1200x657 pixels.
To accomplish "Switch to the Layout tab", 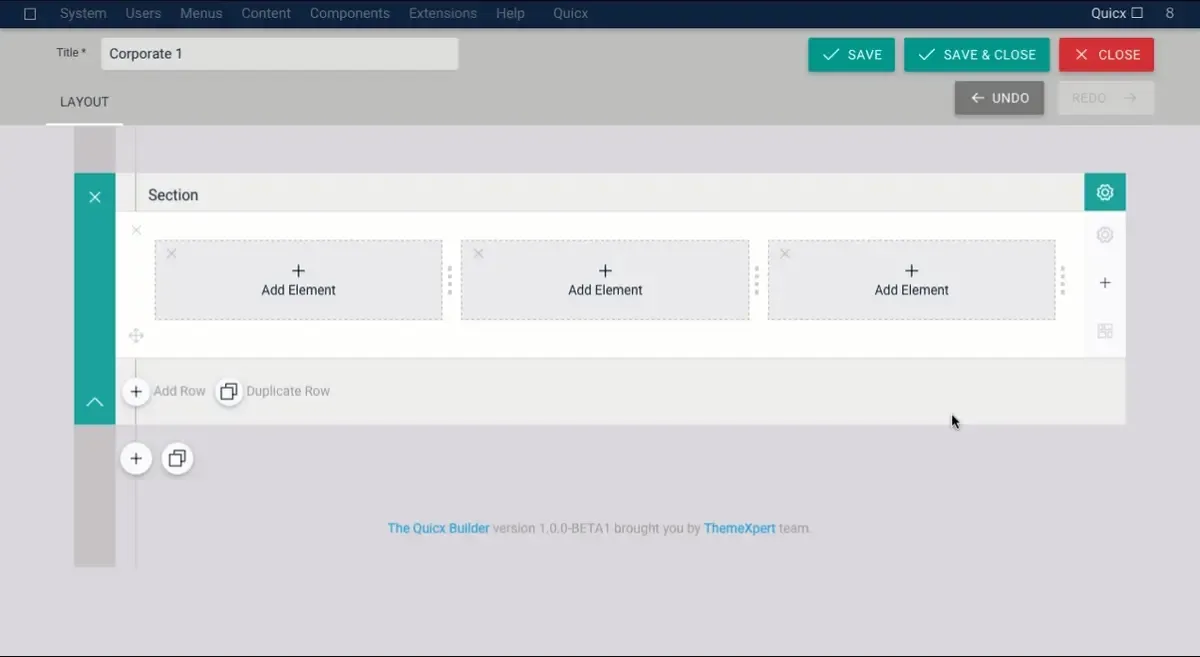I will coord(84,102).
